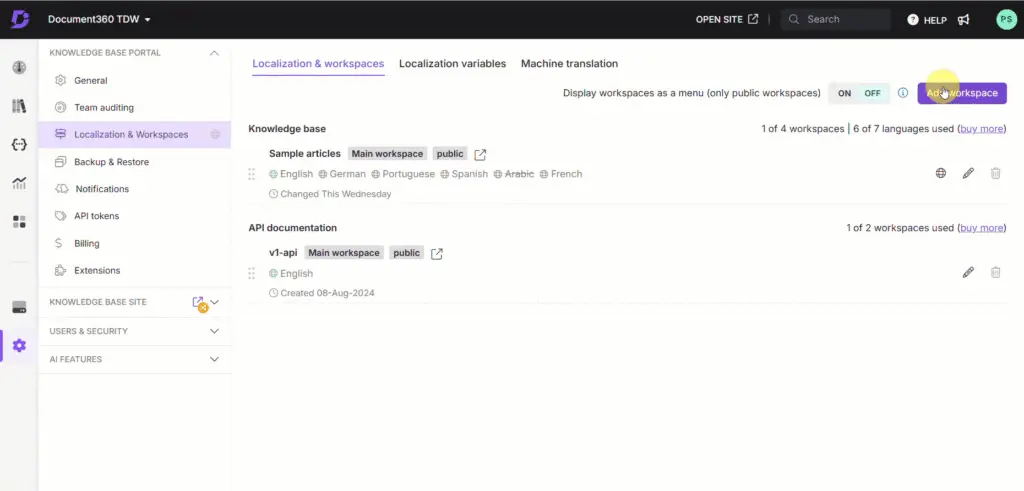Switch to the Localization variables tab
Image resolution: width=1024 pixels, height=491 pixels.
[x=452, y=63]
